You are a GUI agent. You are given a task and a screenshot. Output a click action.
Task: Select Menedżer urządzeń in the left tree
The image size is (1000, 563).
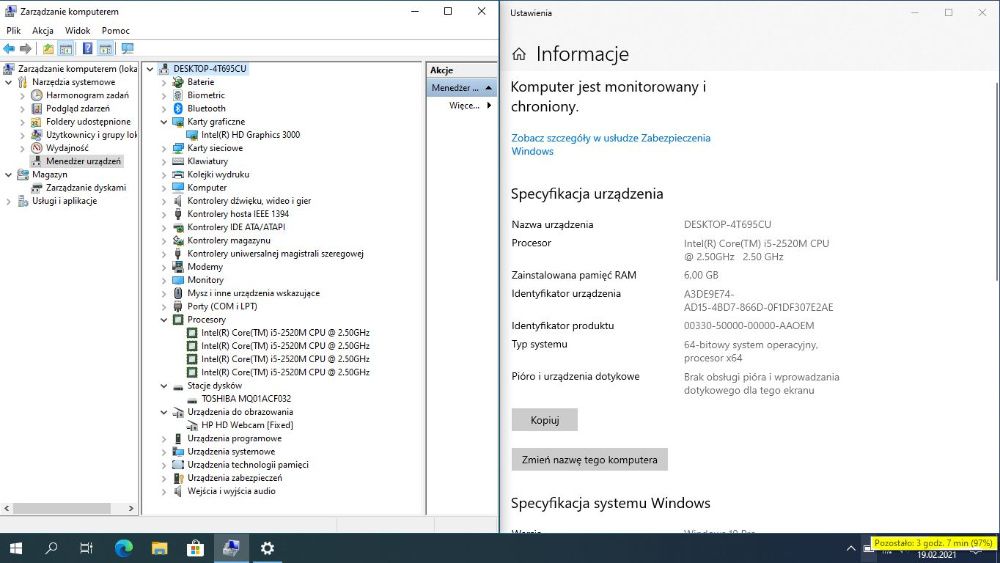[x=83, y=161]
